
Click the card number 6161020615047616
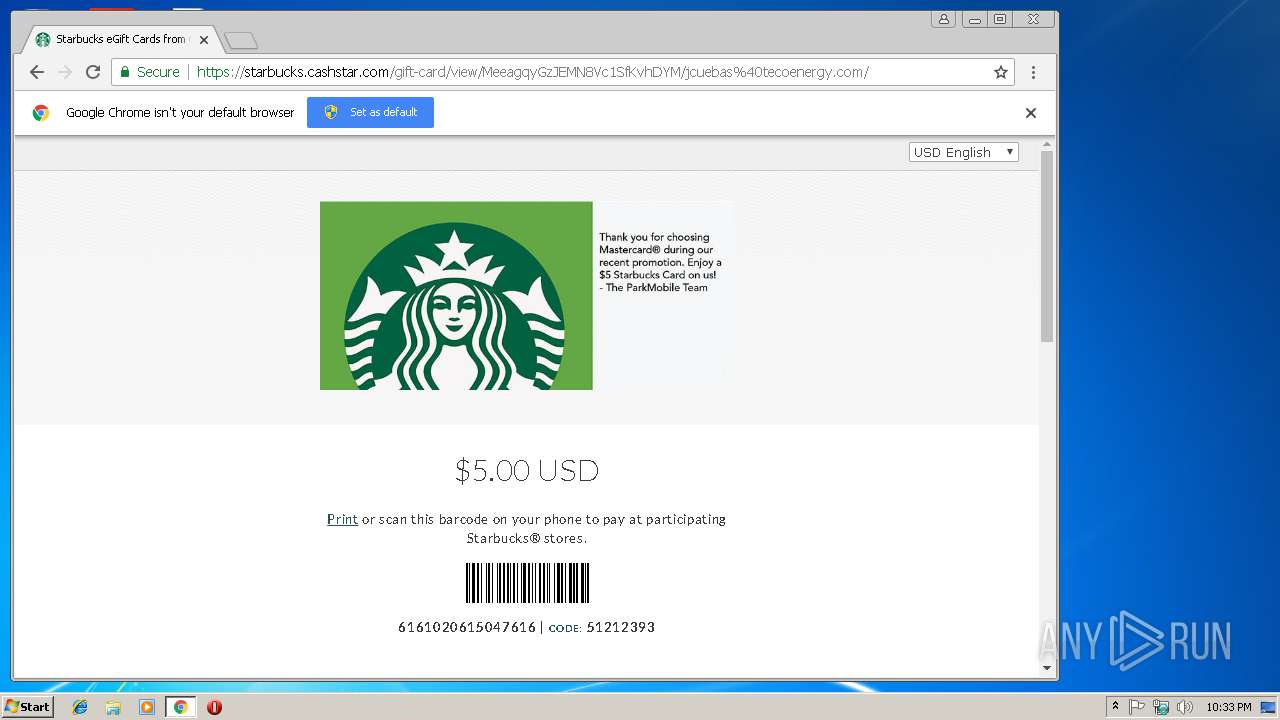[467, 627]
